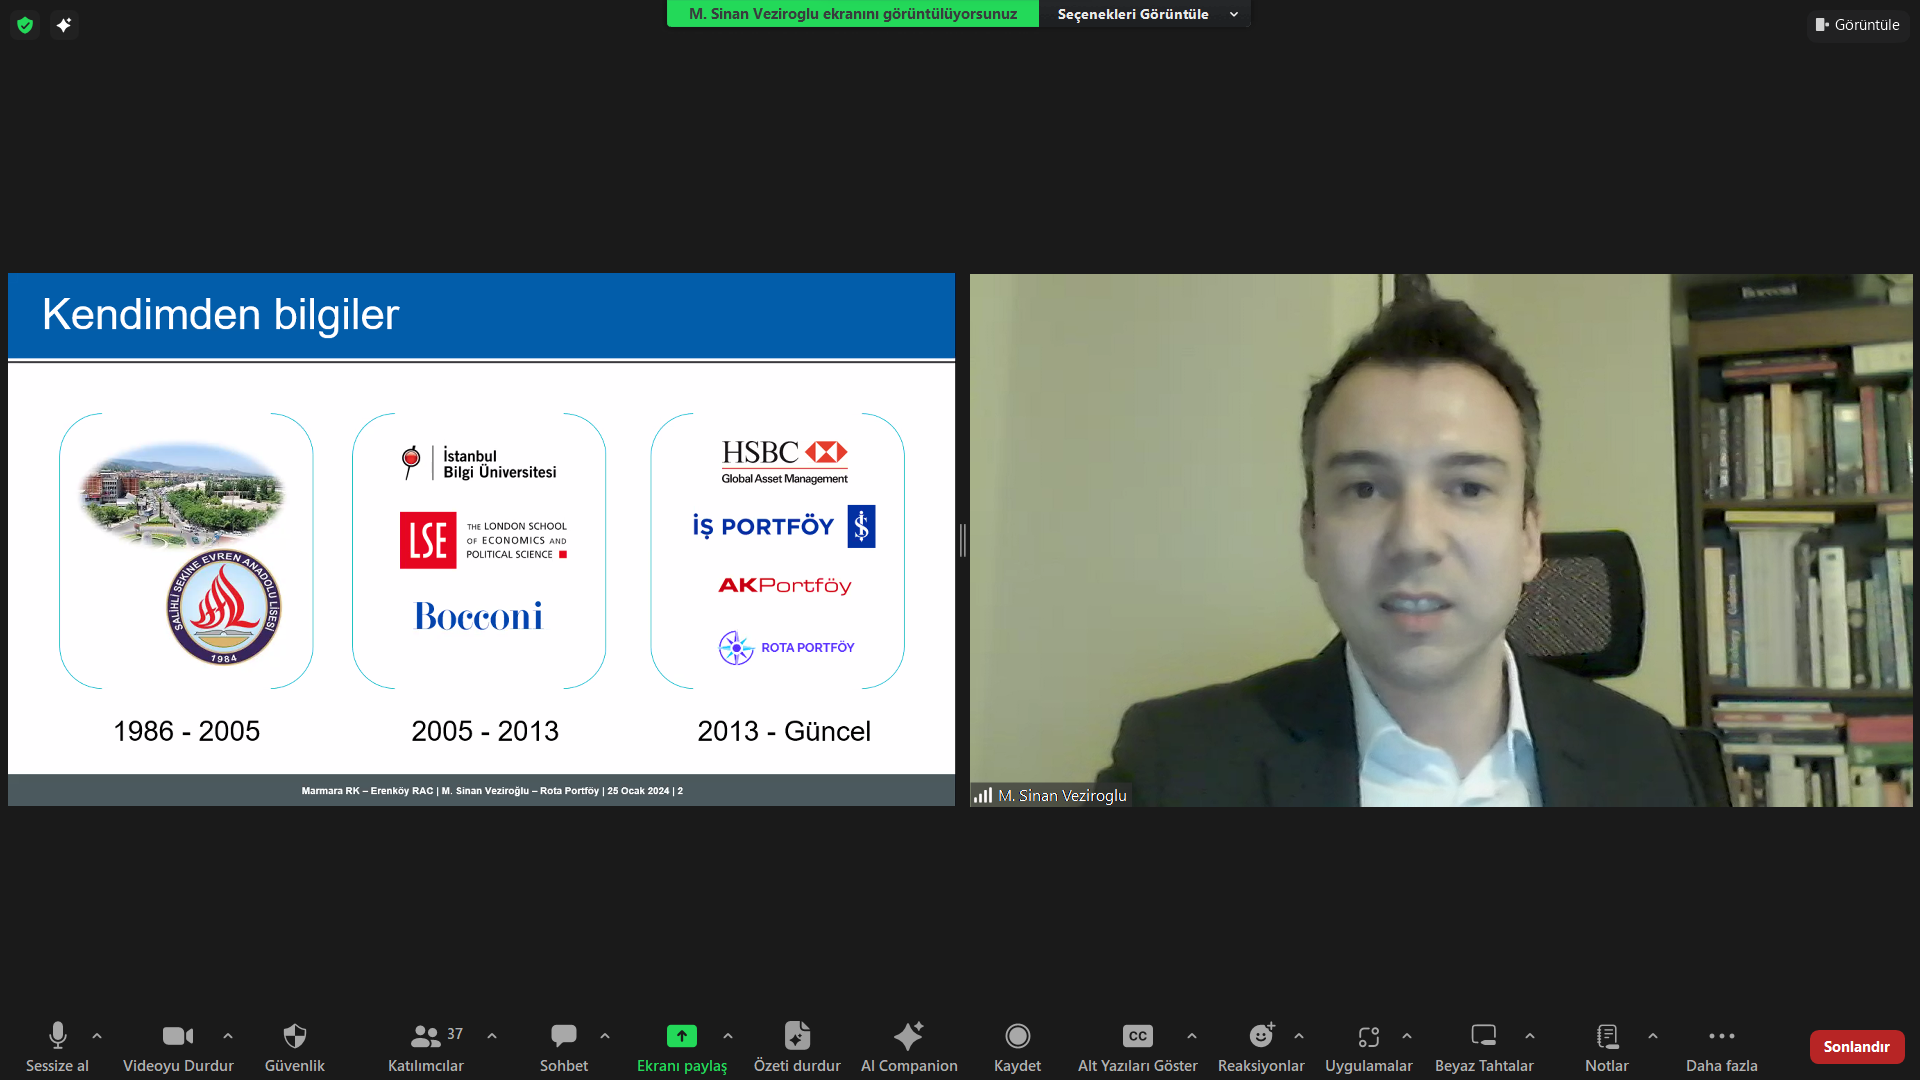
Task: Expand whiteboard arrow next to Beyaz Tahtalar
Action: tap(1530, 1036)
